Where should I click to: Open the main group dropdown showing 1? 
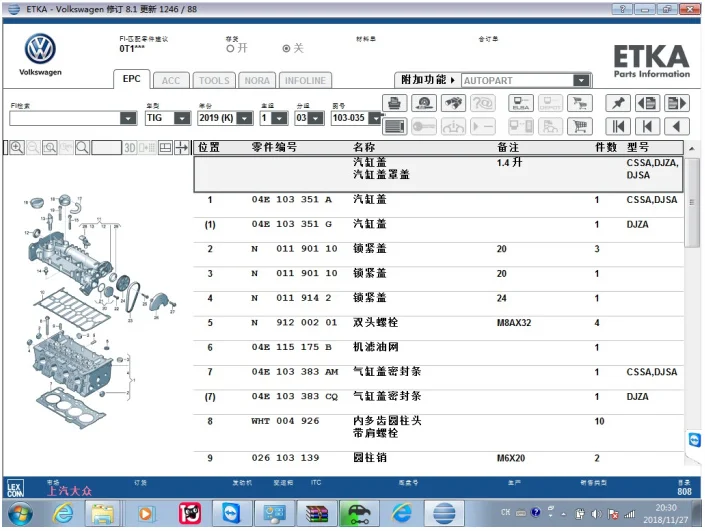coord(280,118)
